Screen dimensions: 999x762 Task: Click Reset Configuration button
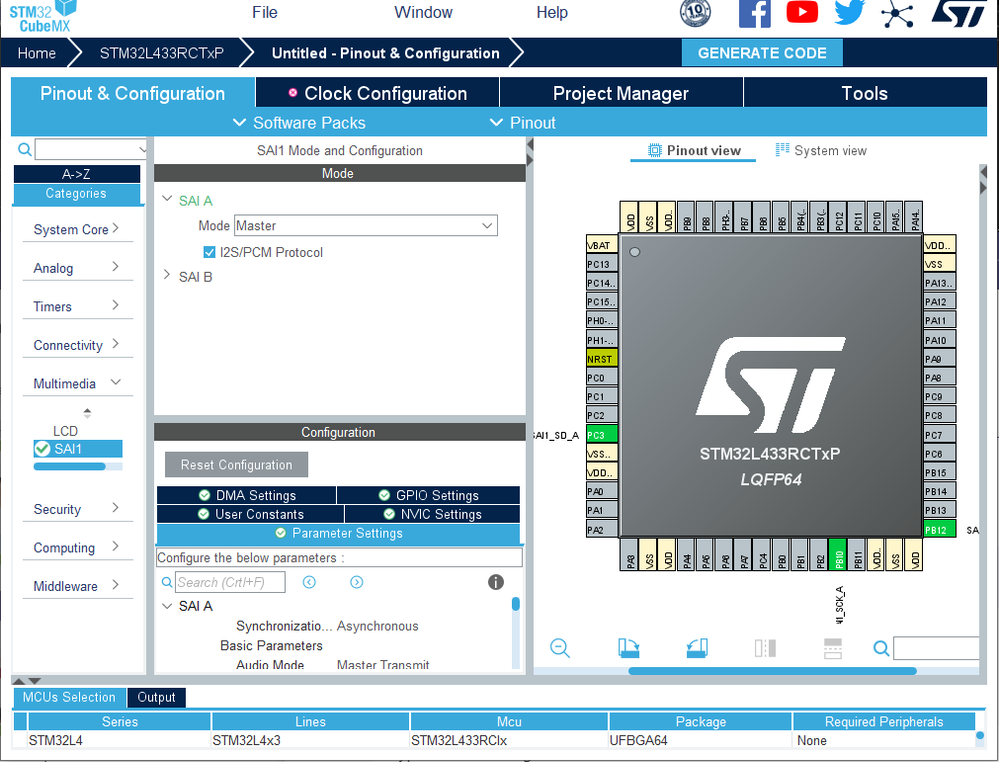(x=236, y=464)
